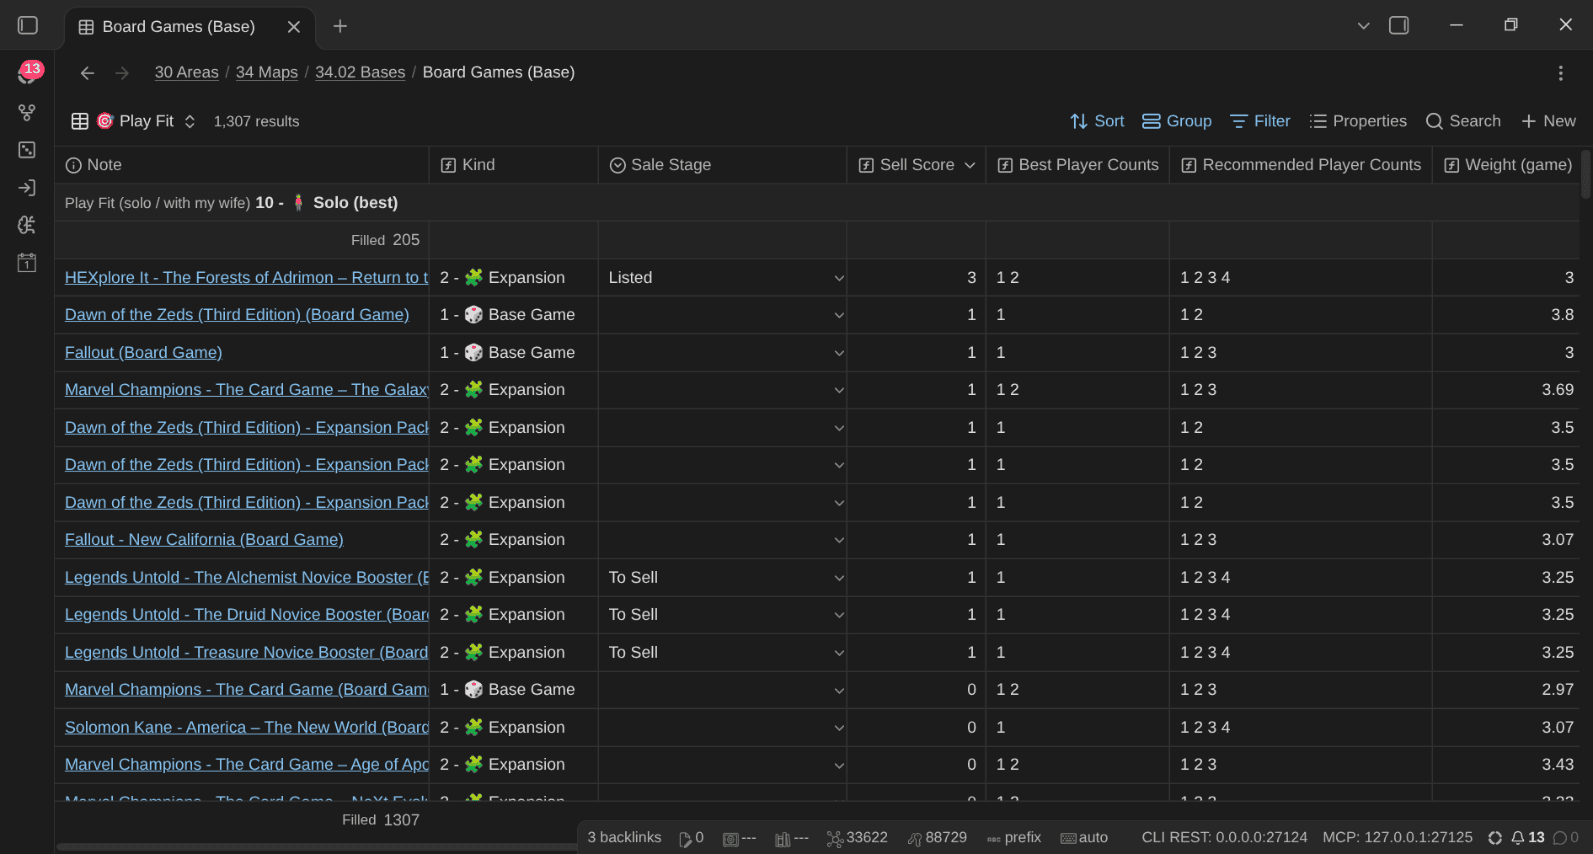Viewport: 1593px width, 854px height.
Task: Click the dice icon in the left sidebar
Action: (x=27, y=150)
